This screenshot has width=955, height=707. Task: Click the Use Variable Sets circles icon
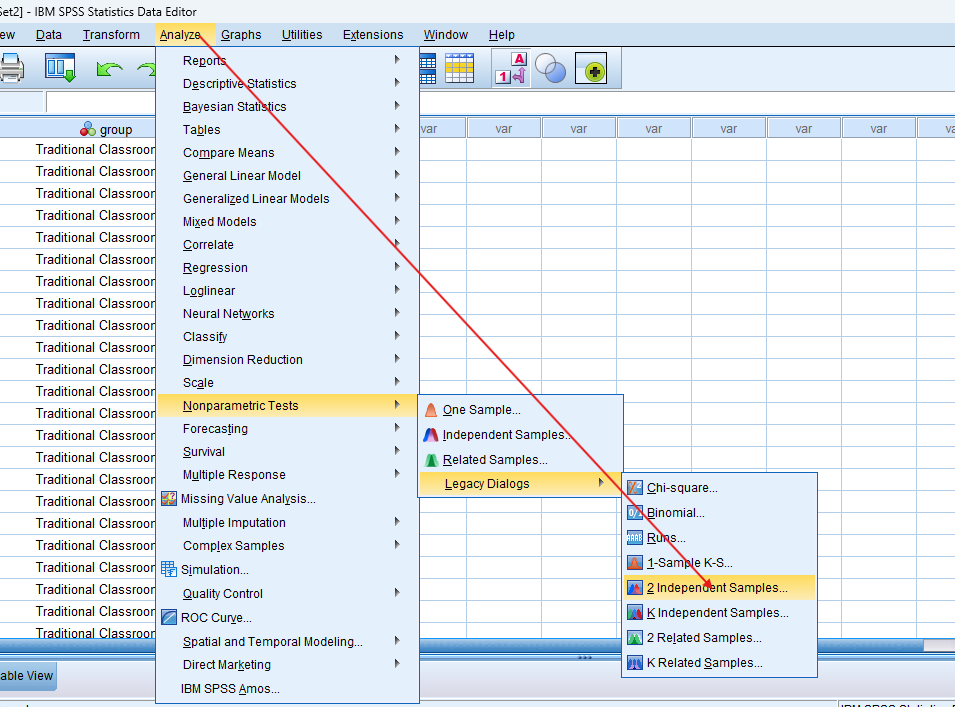(x=550, y=69)
